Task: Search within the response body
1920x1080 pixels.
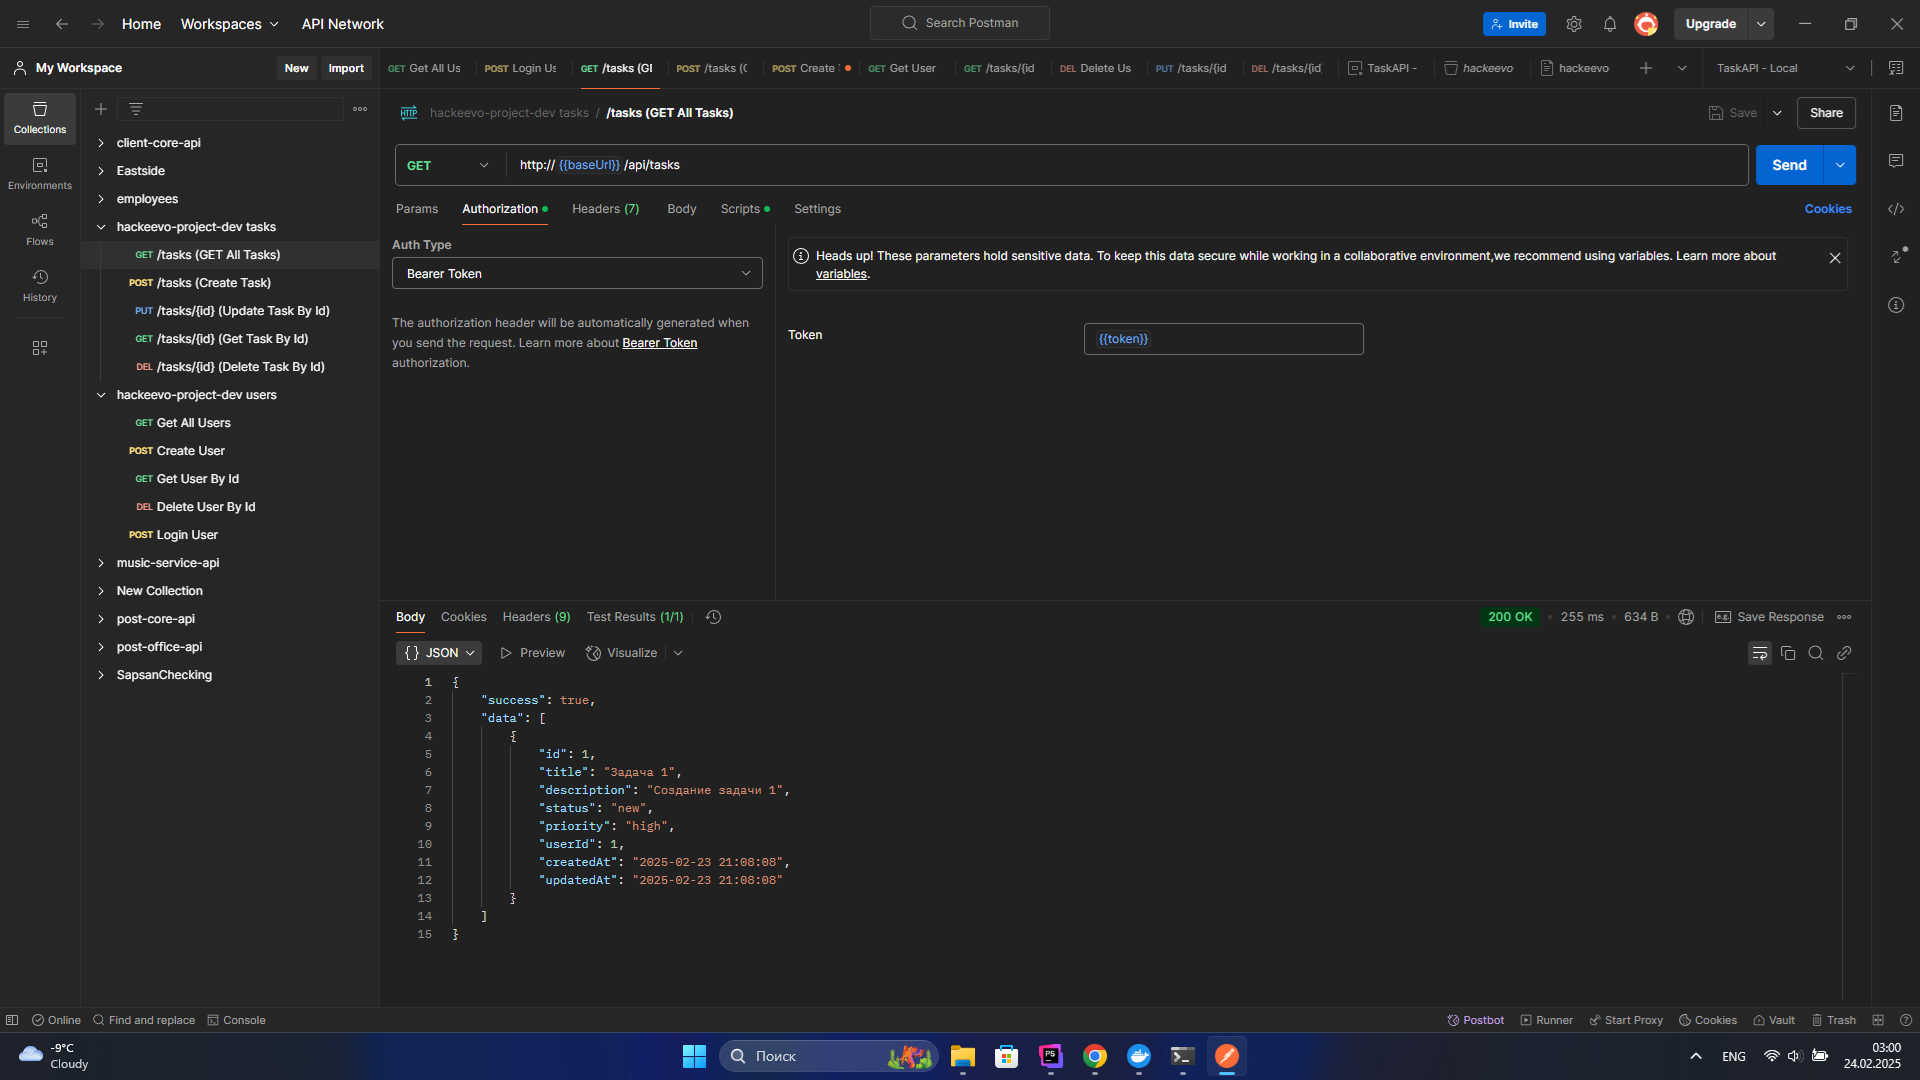Action: tap(1816, 653)
